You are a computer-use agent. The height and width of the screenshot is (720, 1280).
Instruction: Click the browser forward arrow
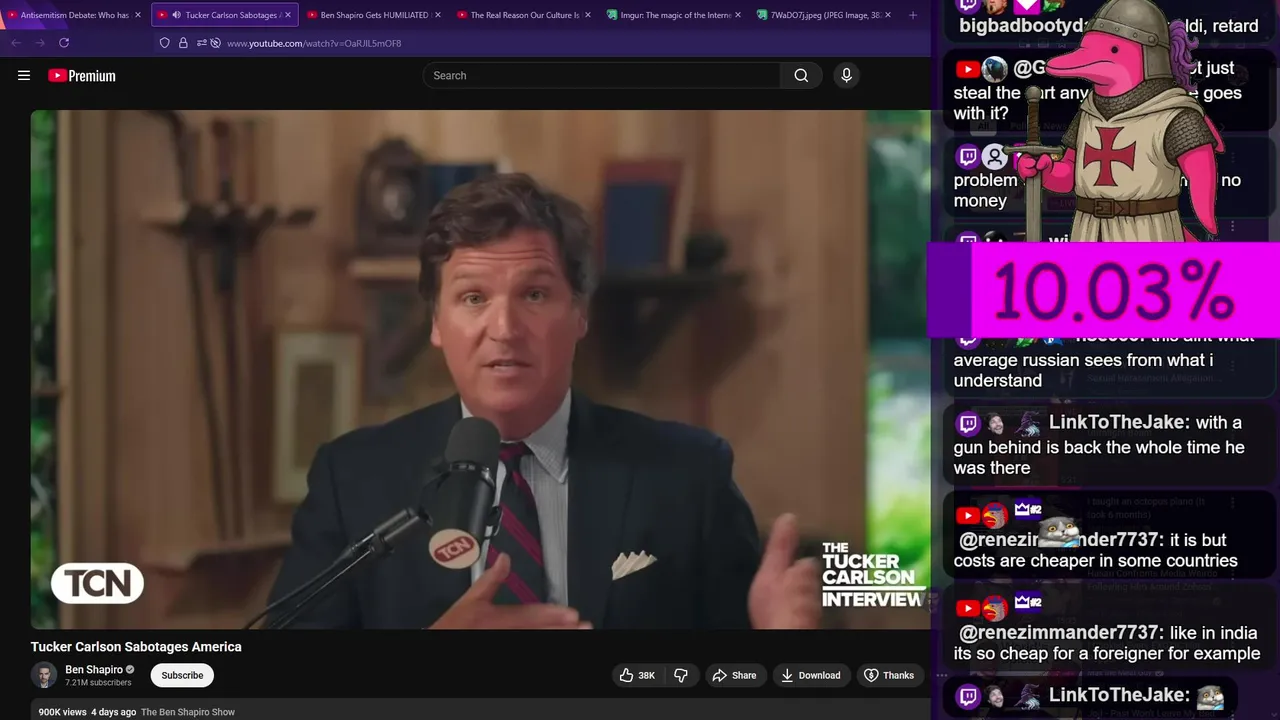click(x=40, y=43)
